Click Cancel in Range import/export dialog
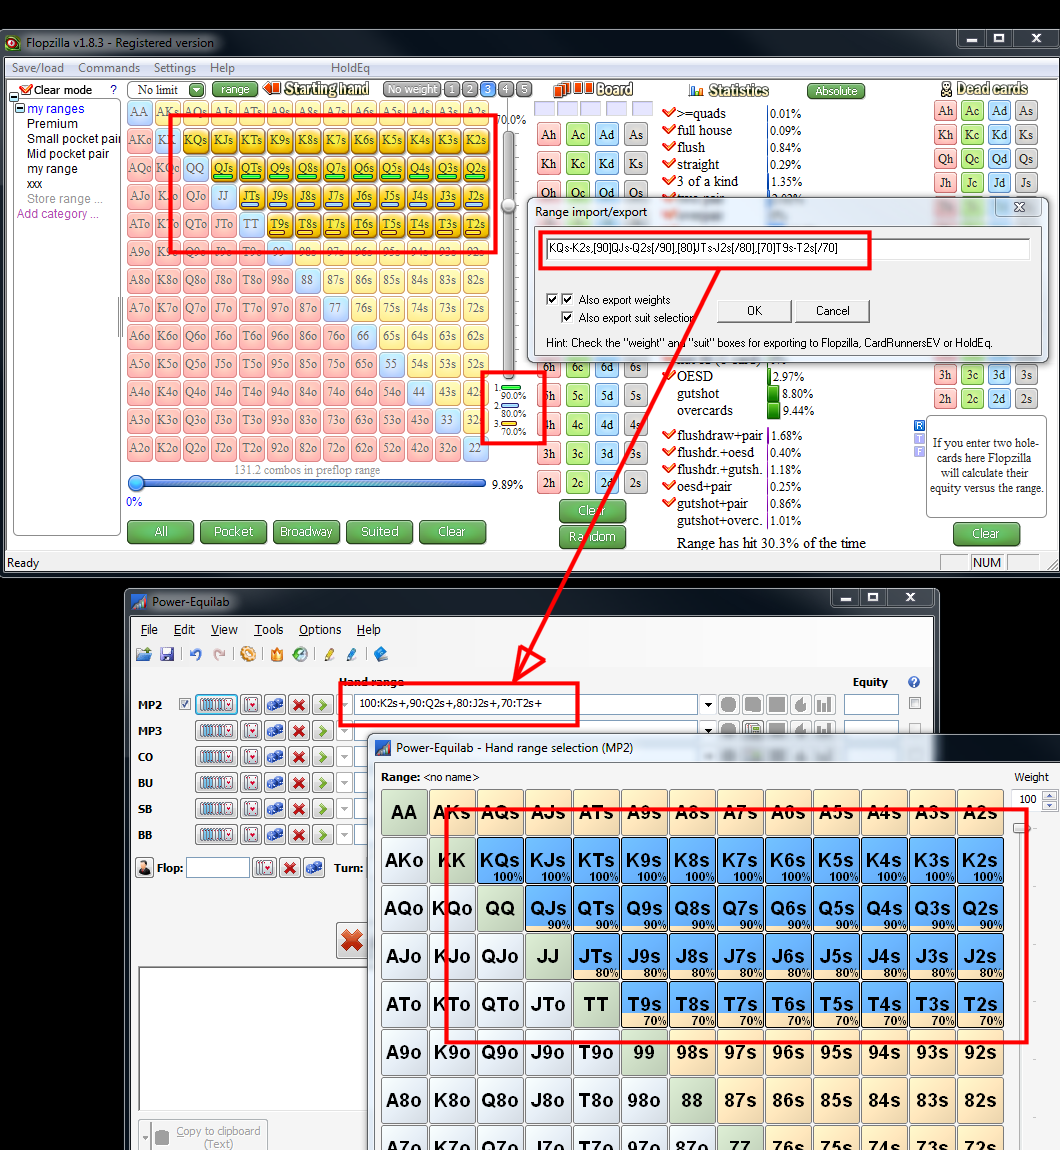1060x1150 pixels. [833, 311]
